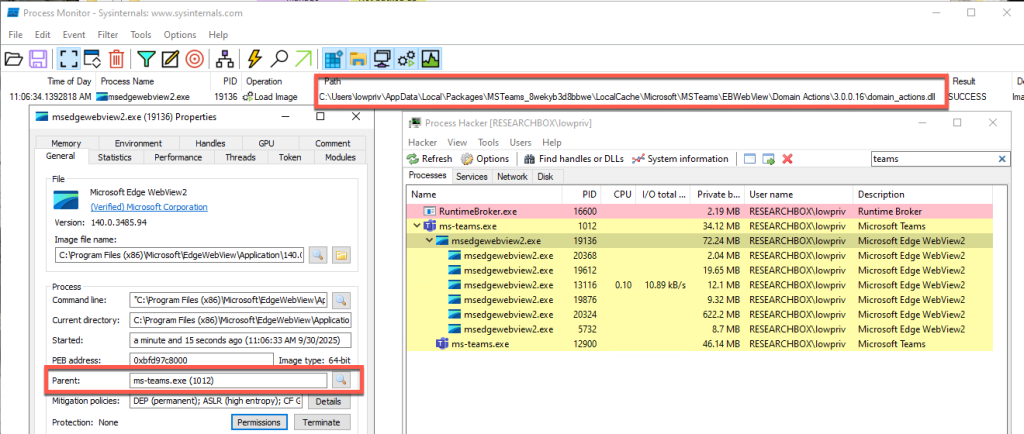This screenshot has width=1024, height=434.
Task: Inspect image file with magnifier button
Action: (318, 255)
